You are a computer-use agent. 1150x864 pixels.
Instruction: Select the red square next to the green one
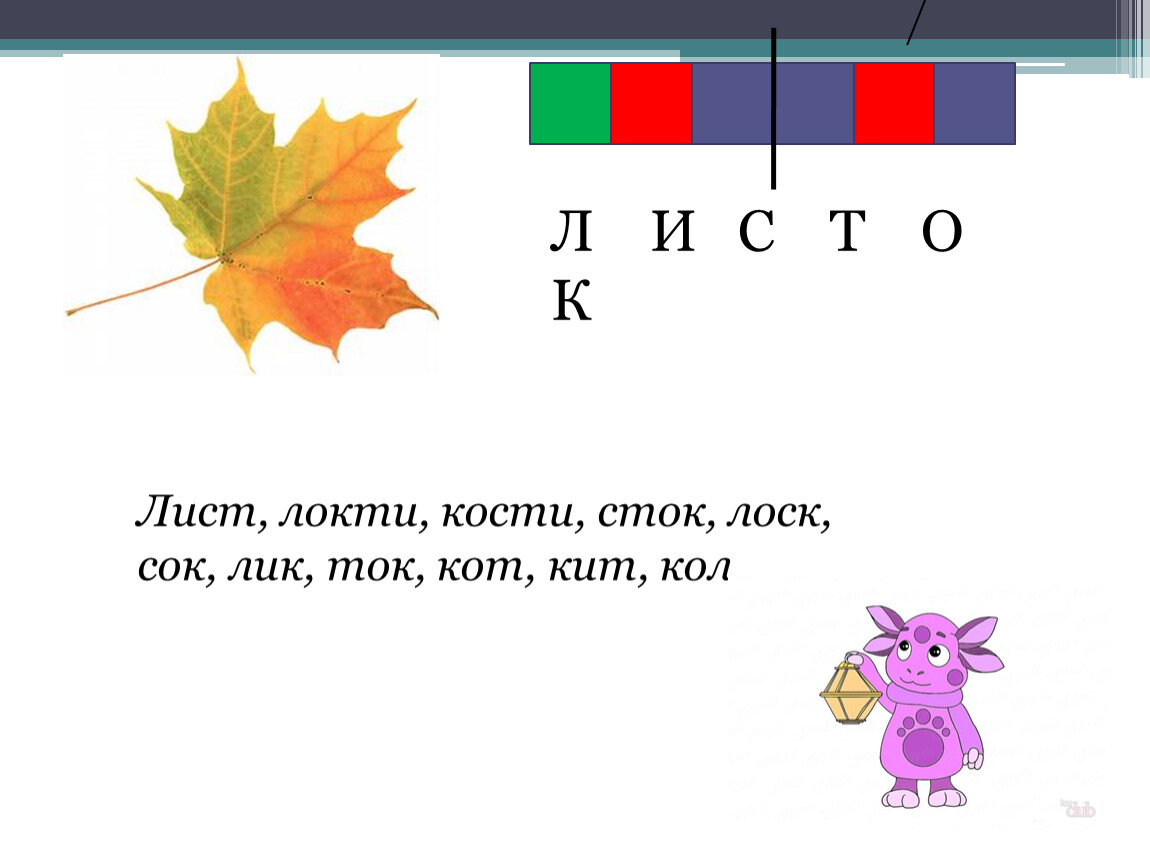(x=651, y=103)
